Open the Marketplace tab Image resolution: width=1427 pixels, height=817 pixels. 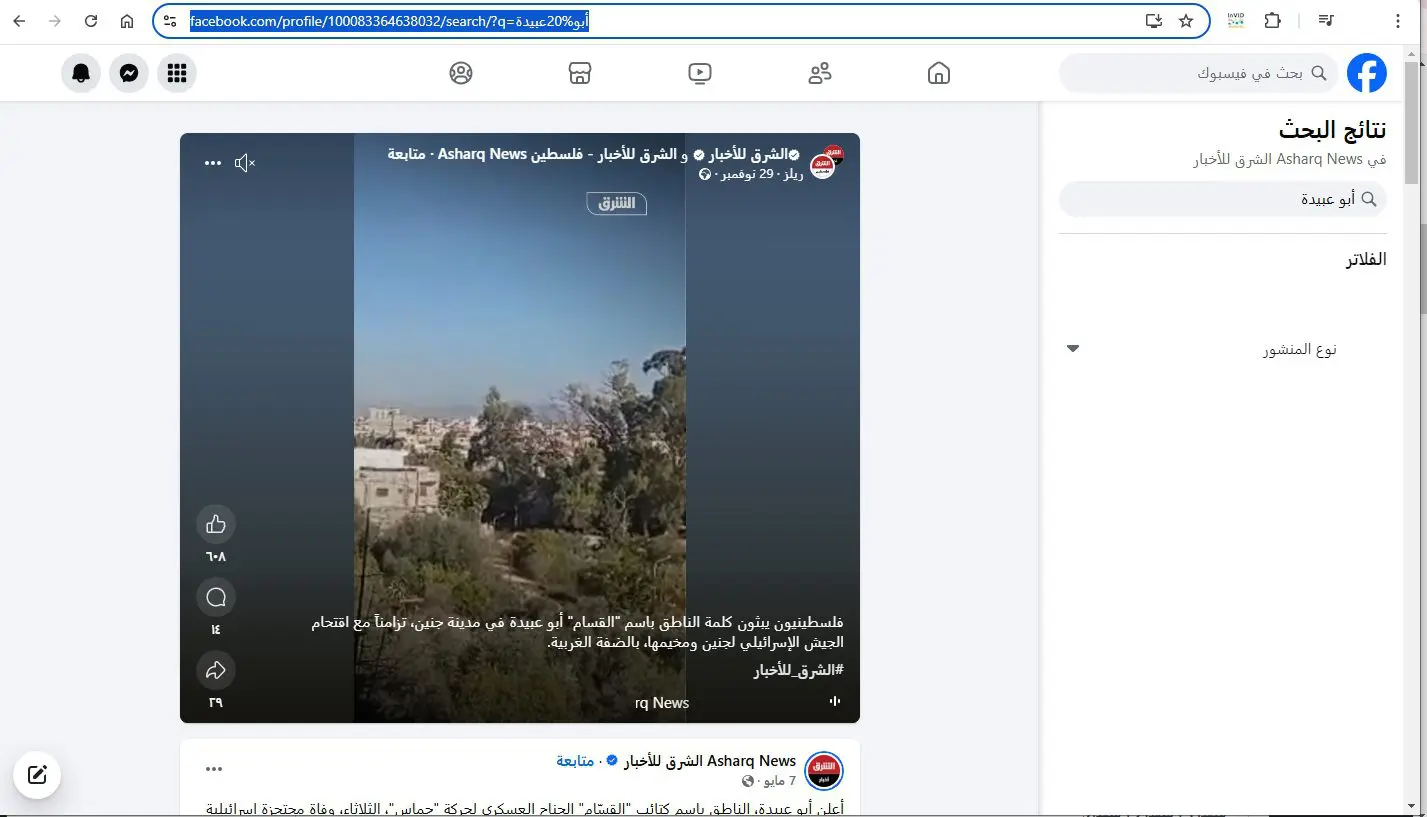coord(580,73)
